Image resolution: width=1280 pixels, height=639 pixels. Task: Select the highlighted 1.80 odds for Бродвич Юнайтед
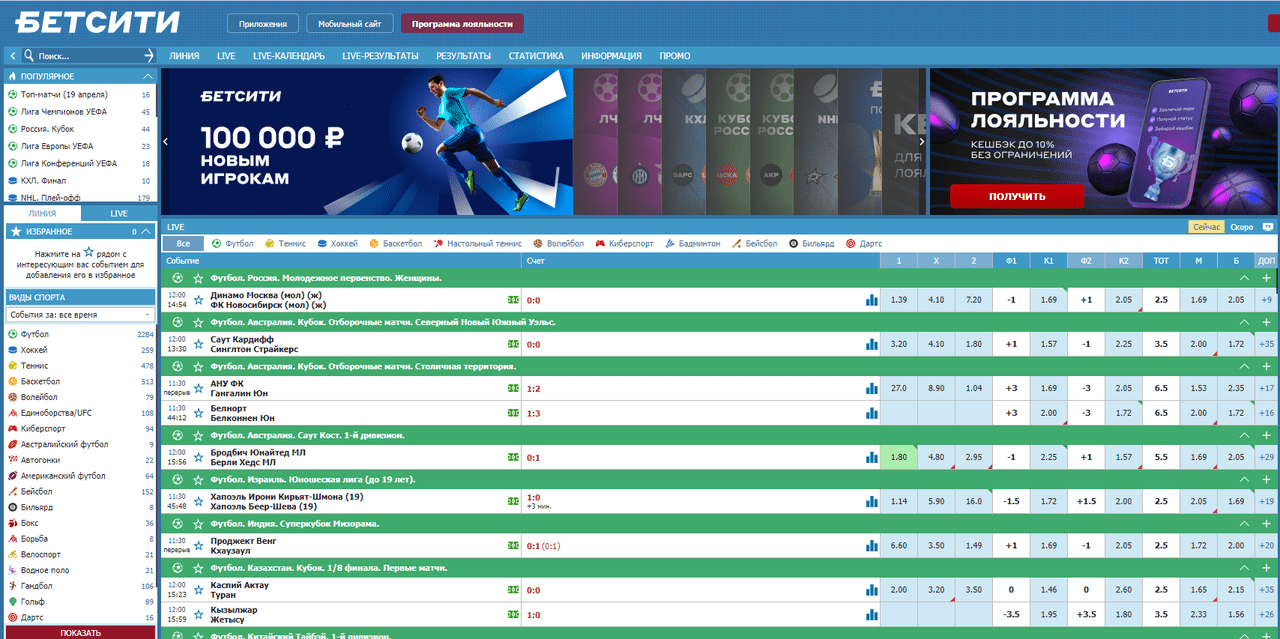(x=898, y=457)
